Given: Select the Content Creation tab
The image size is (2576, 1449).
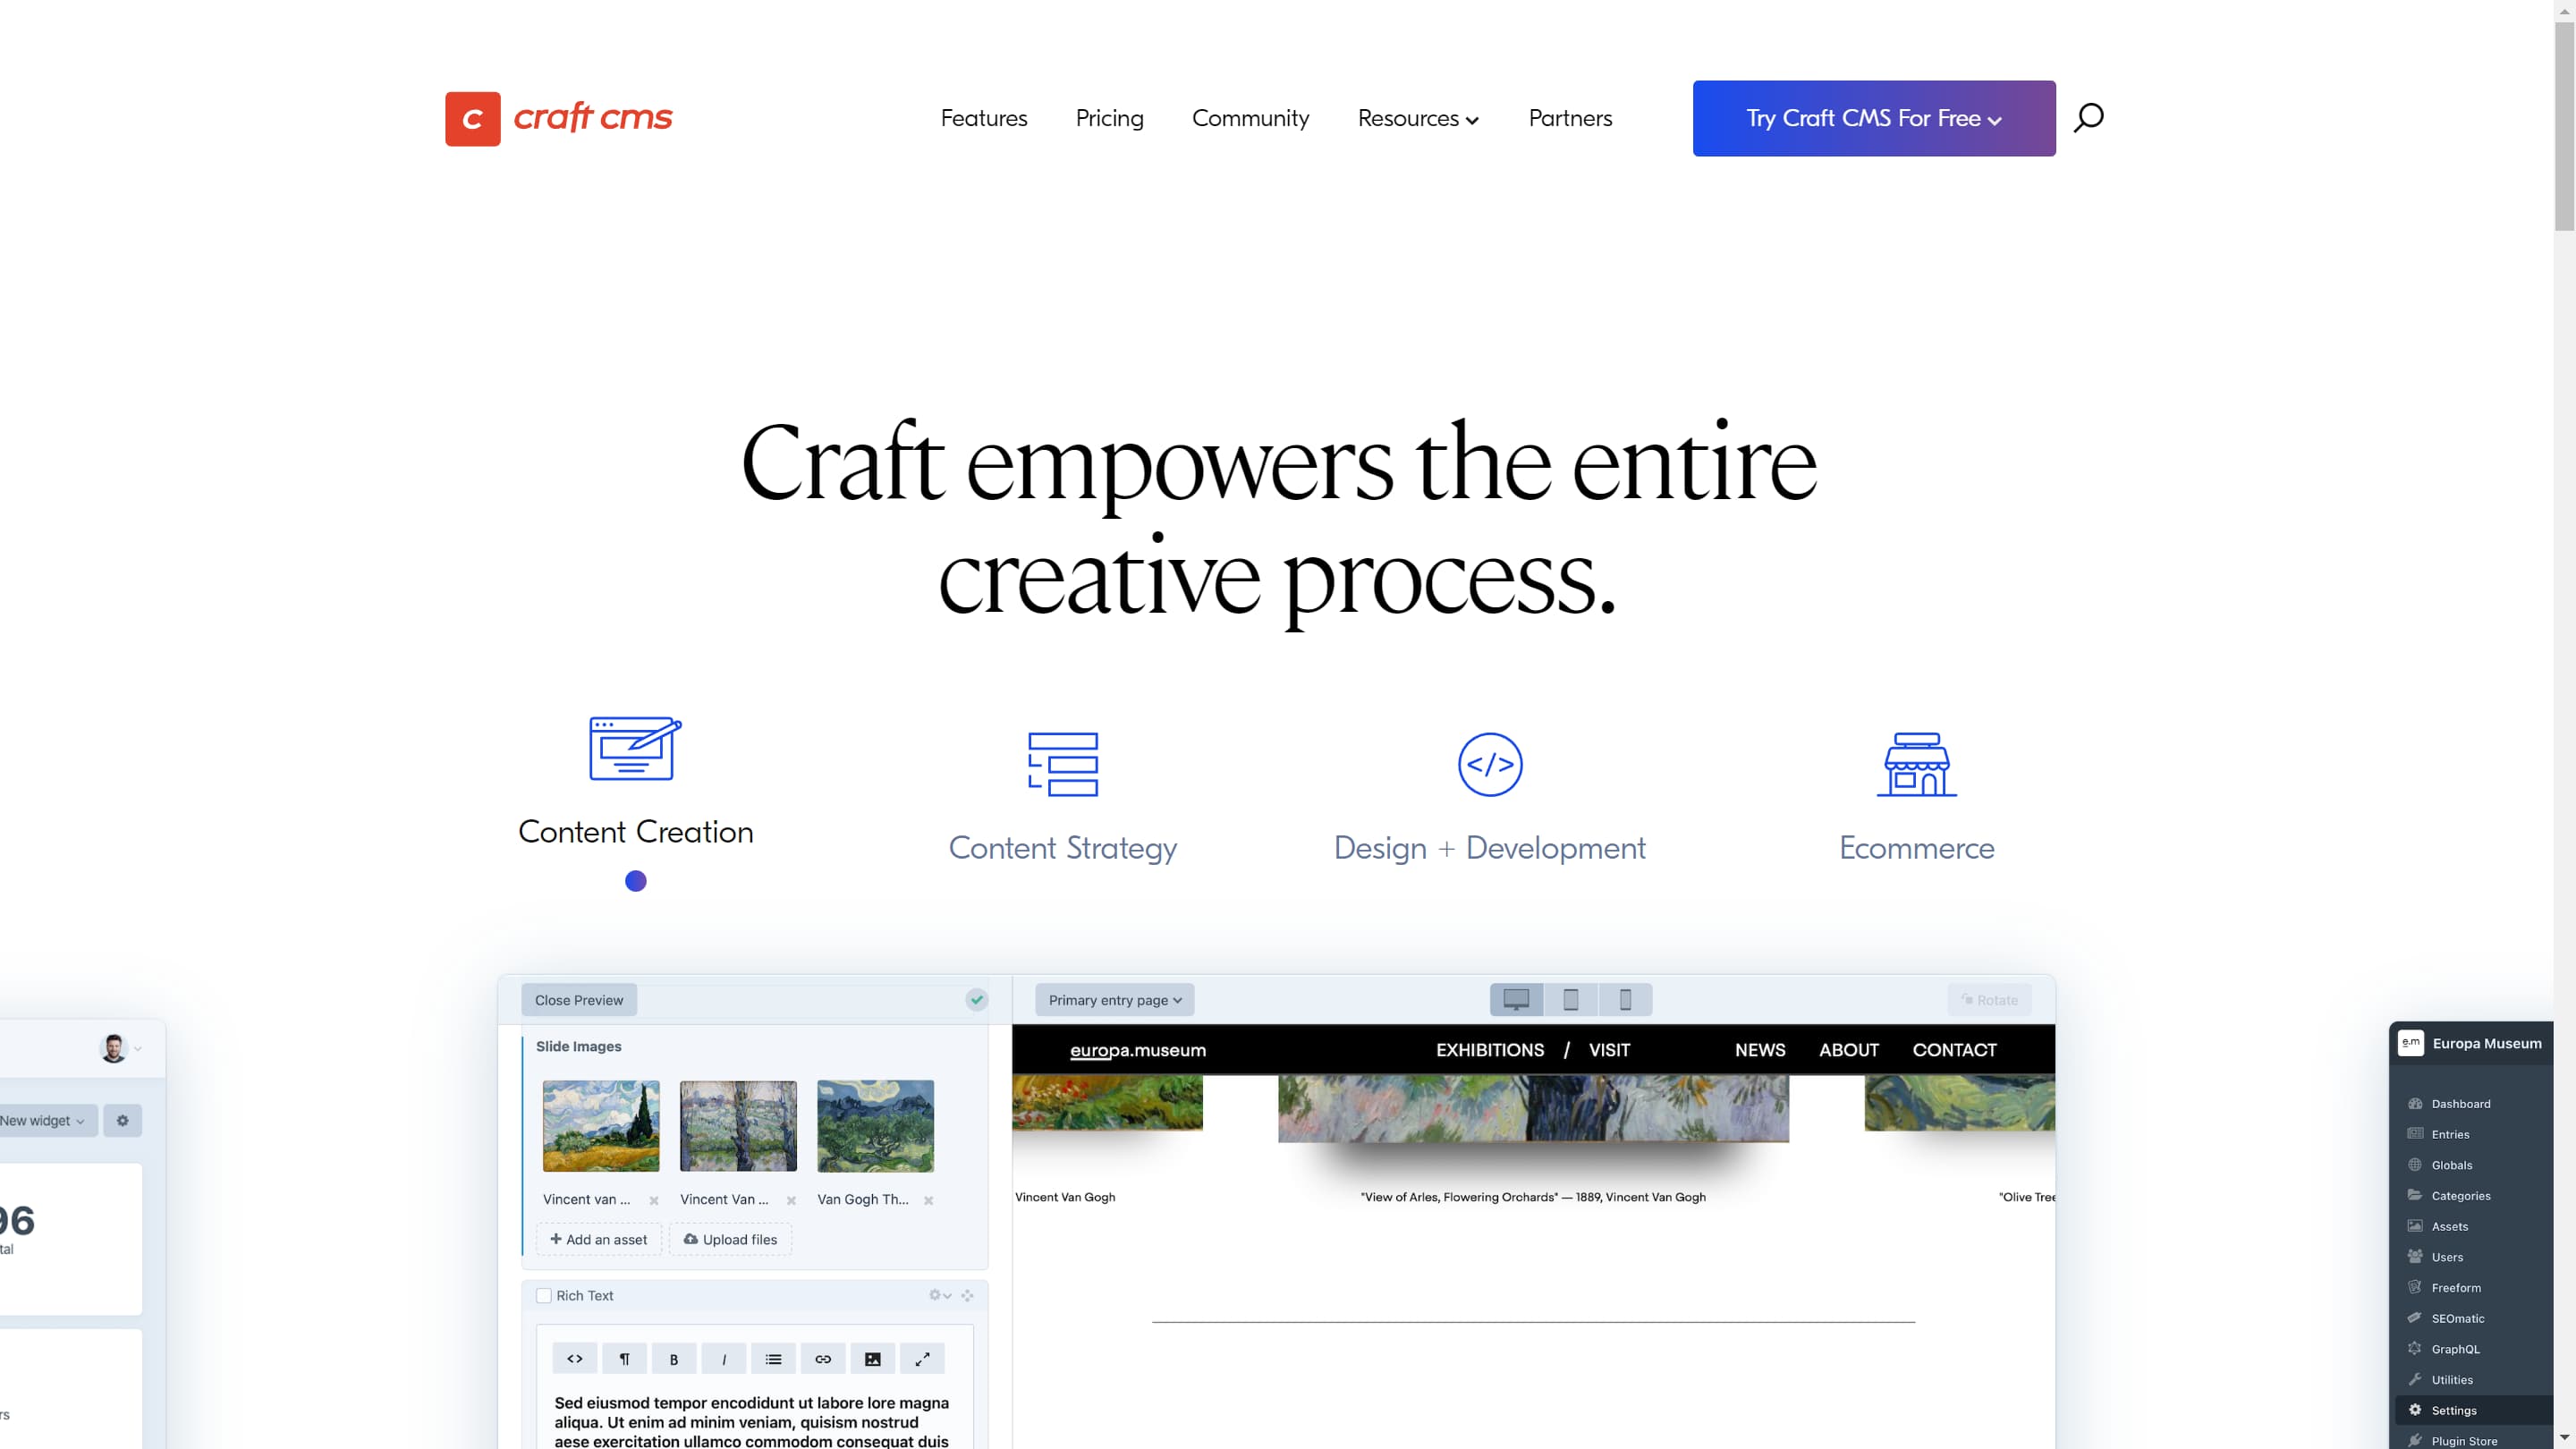Looking at the screenshot, I should pos(635,831).
